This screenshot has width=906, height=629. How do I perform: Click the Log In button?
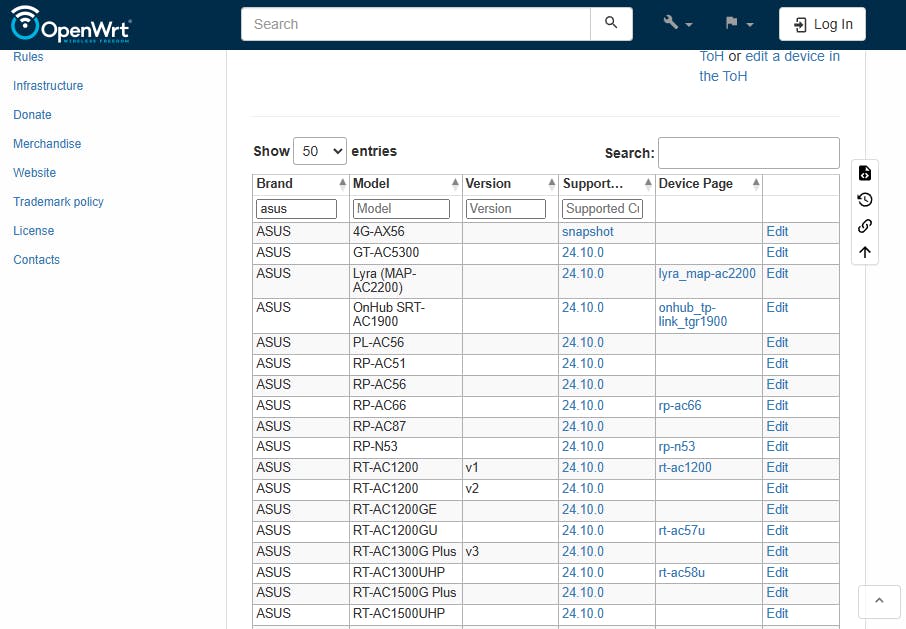[x=822, y=24]
